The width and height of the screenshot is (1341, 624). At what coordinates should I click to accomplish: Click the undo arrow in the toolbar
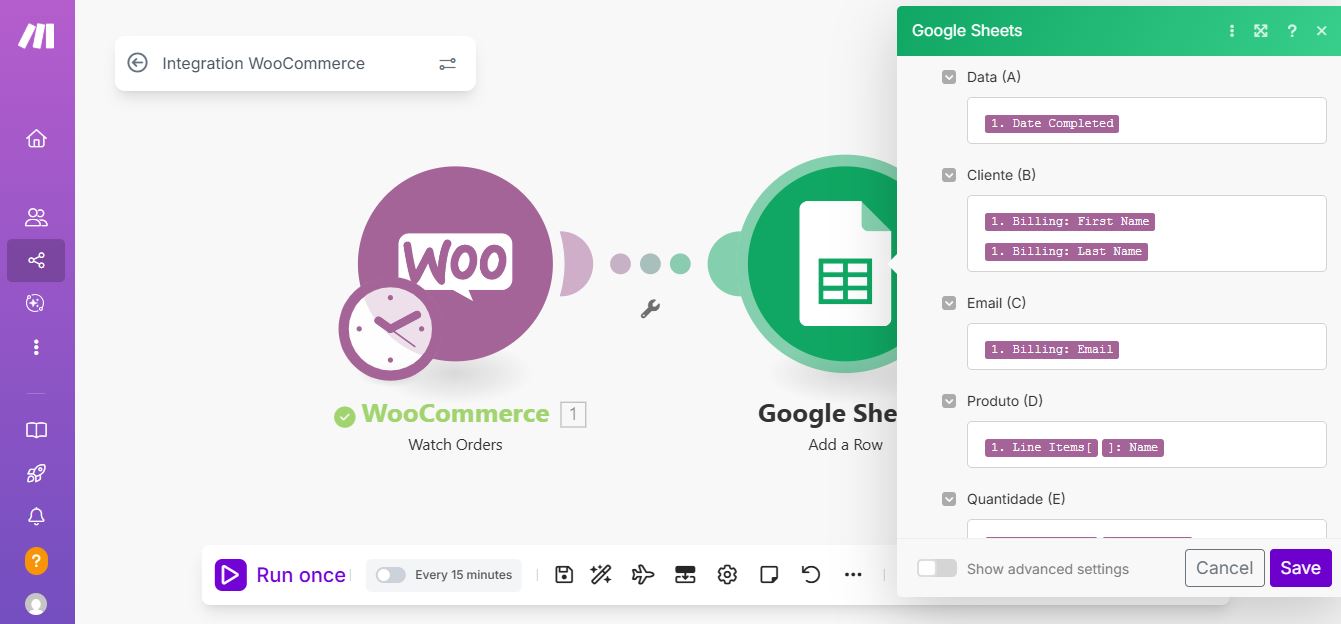pyautogui.click(x=811, y=575)
